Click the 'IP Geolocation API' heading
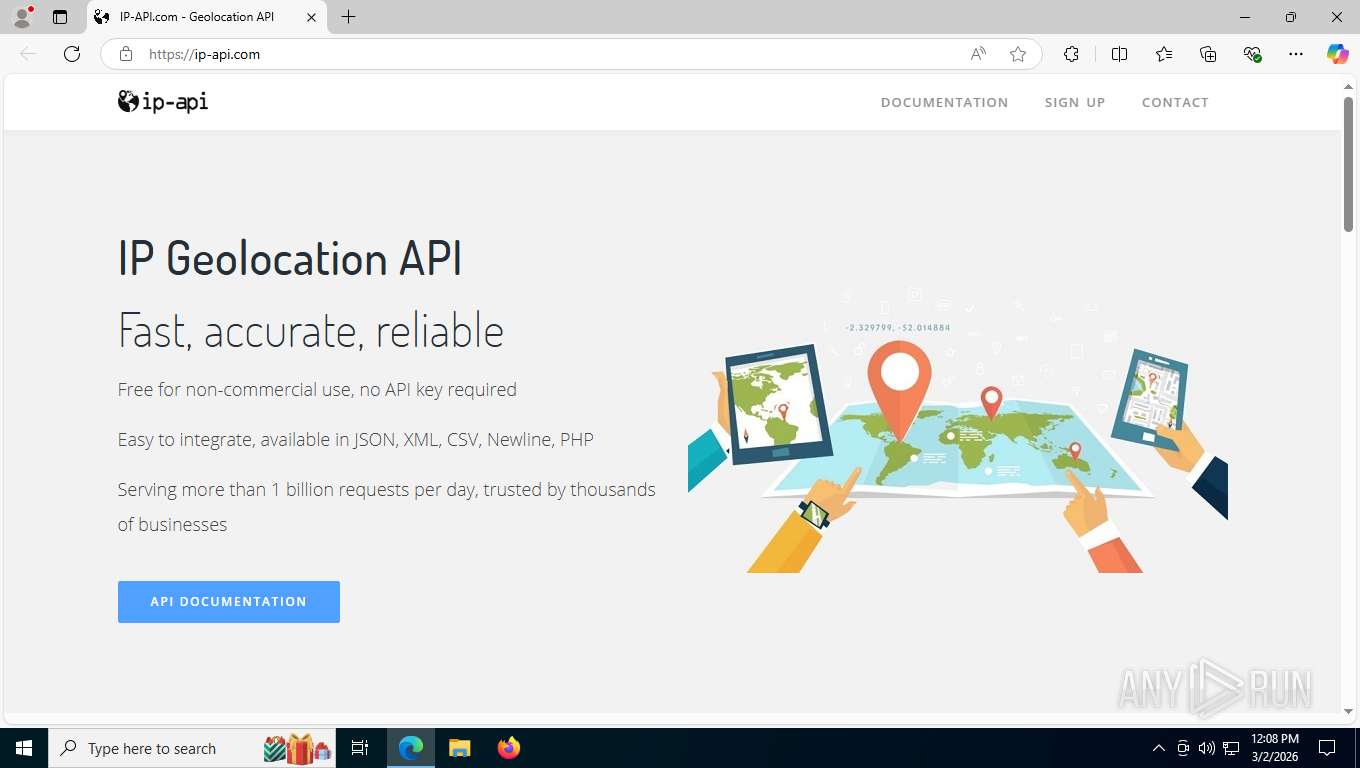 (290, 259)
